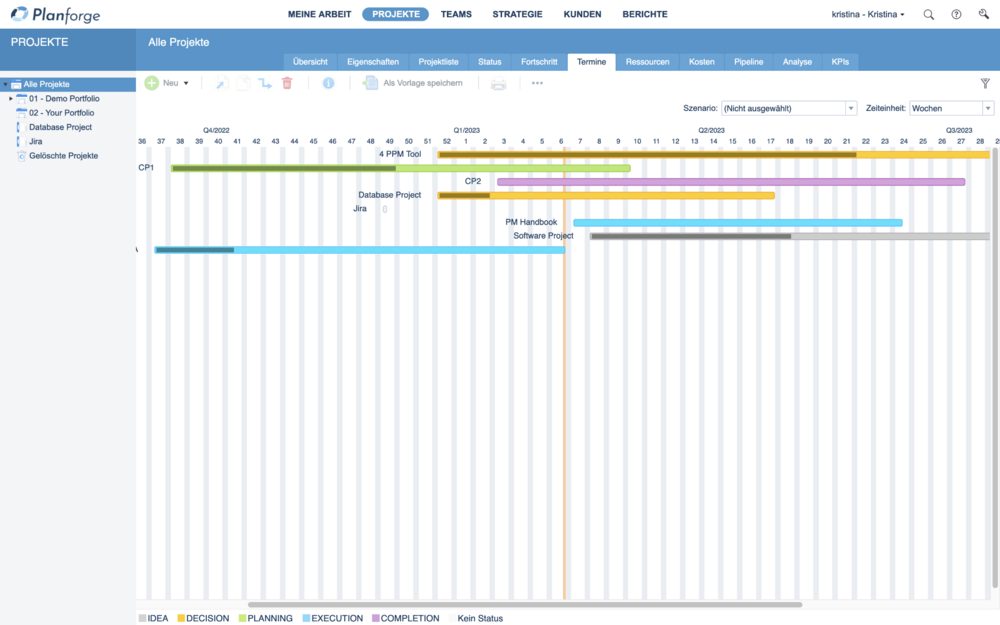Open the BERICHTE main menu

644,14
